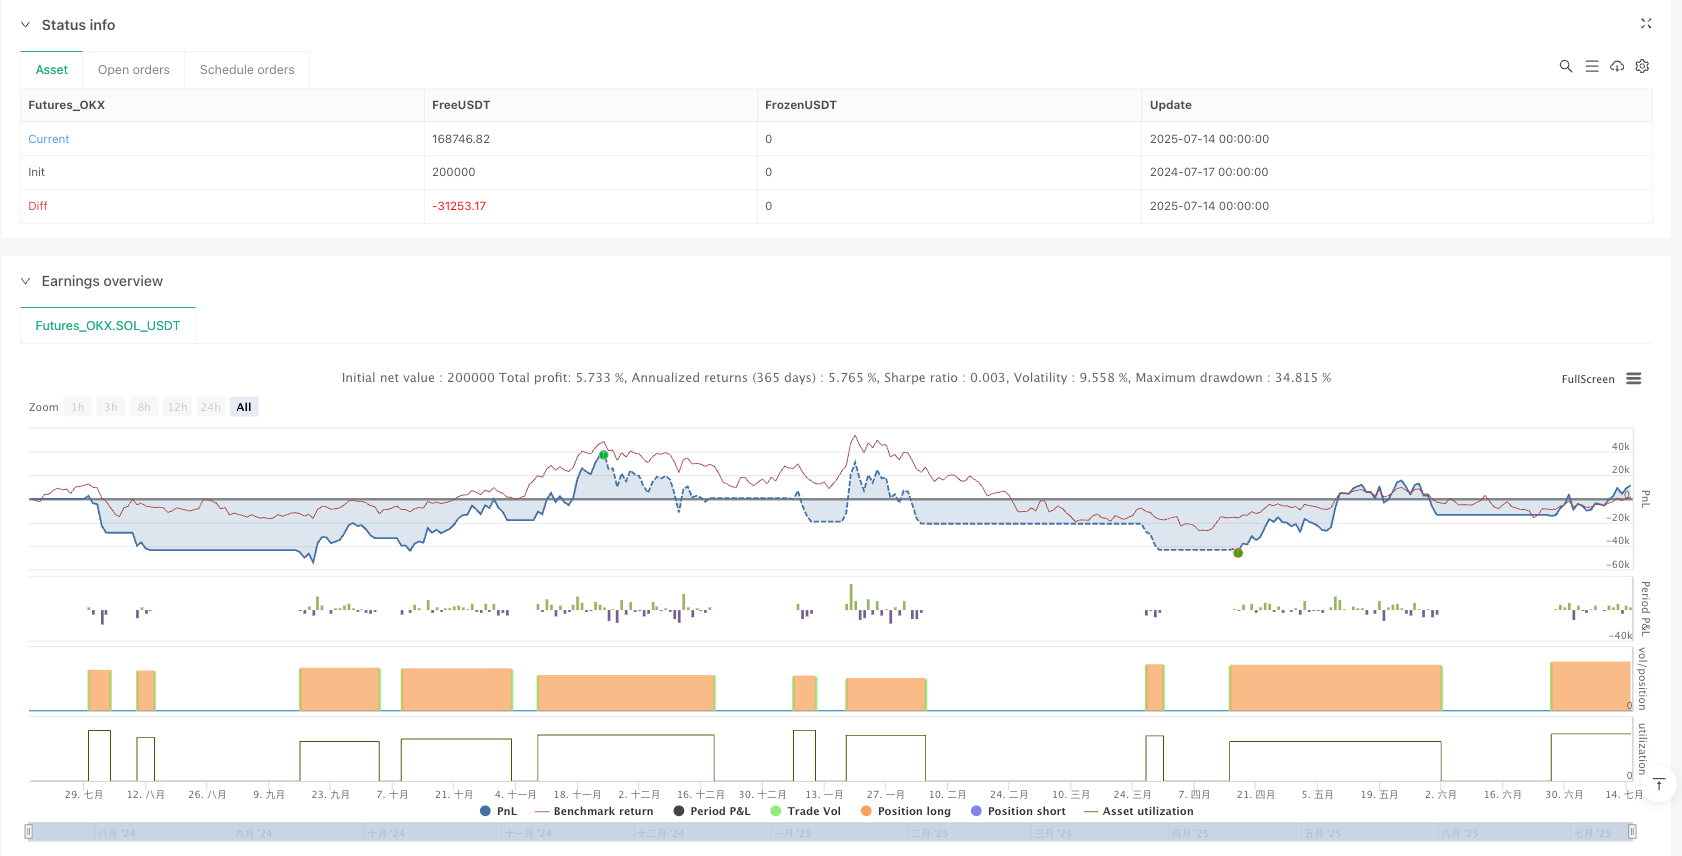Click the cloud upload icon
Image resolution: width=1682 pixels, height=856 pixels.
pyautogui.click(x=1617, y=66)
